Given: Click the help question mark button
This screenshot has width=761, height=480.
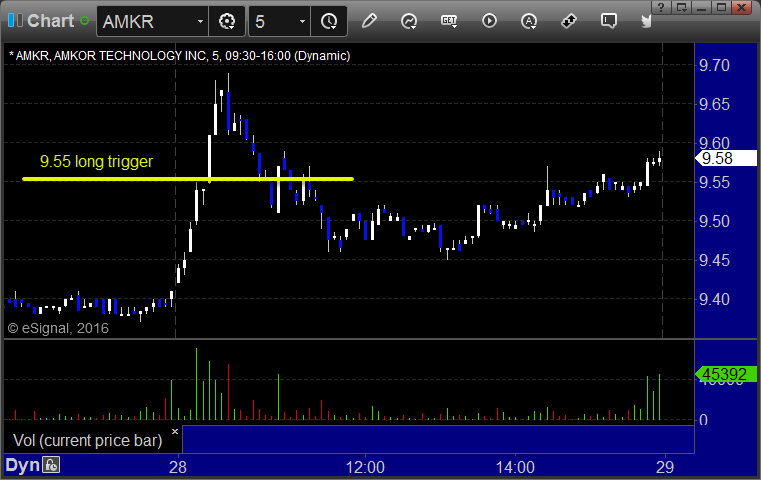Looking at the screenshot, I should [661, 7].
